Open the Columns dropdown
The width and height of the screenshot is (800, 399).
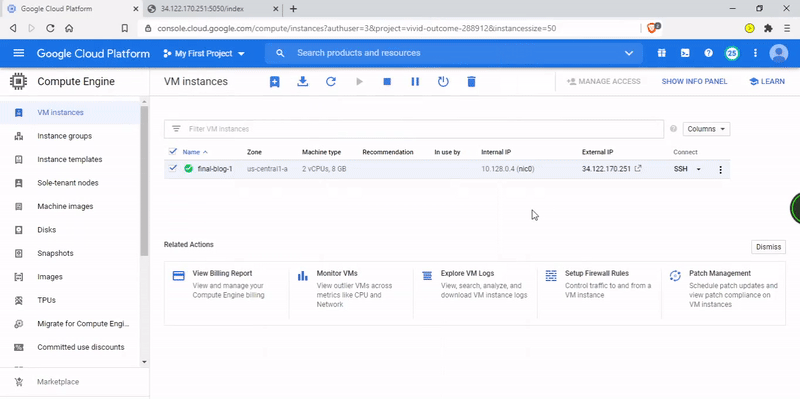(706, 129)
